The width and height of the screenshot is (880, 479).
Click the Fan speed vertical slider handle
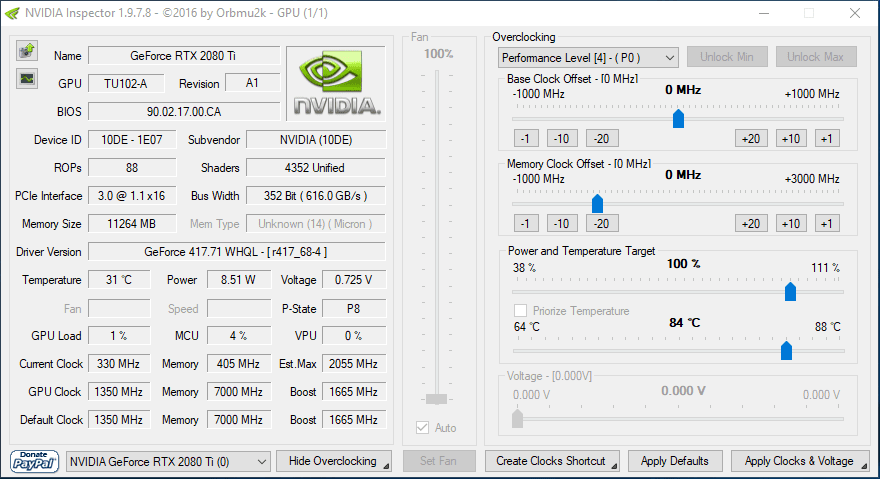[x=436, y=399]
